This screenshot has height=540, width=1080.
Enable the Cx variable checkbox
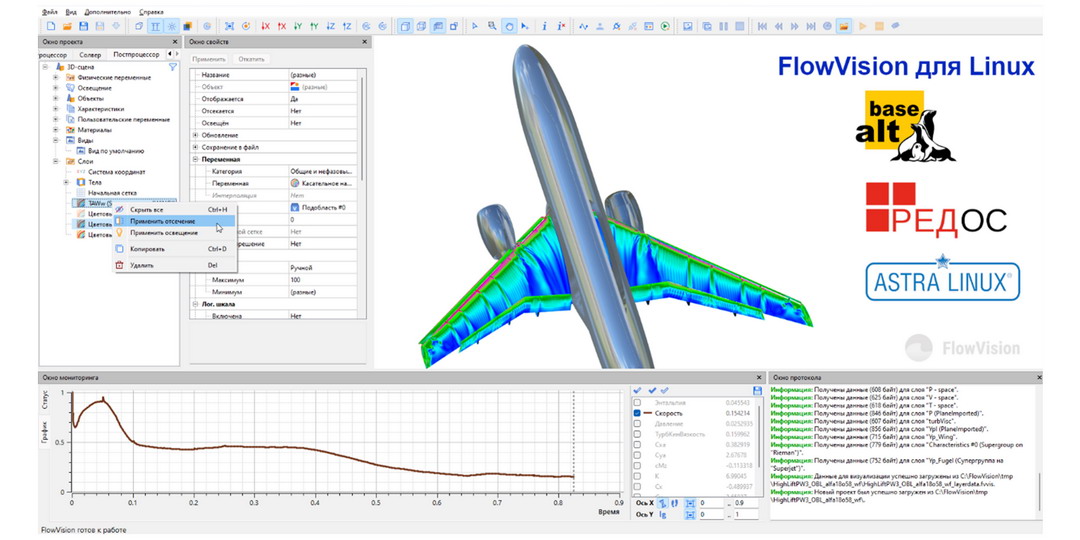pos(637,487)
